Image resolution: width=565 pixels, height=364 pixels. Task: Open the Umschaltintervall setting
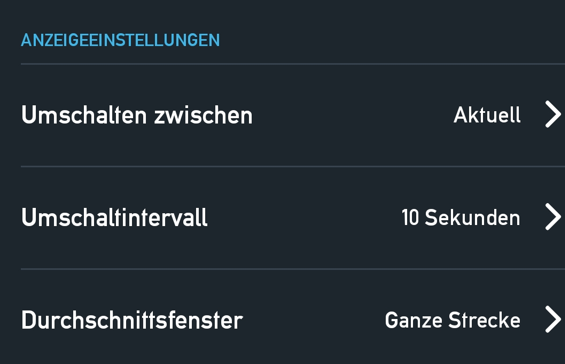(293, 217)
